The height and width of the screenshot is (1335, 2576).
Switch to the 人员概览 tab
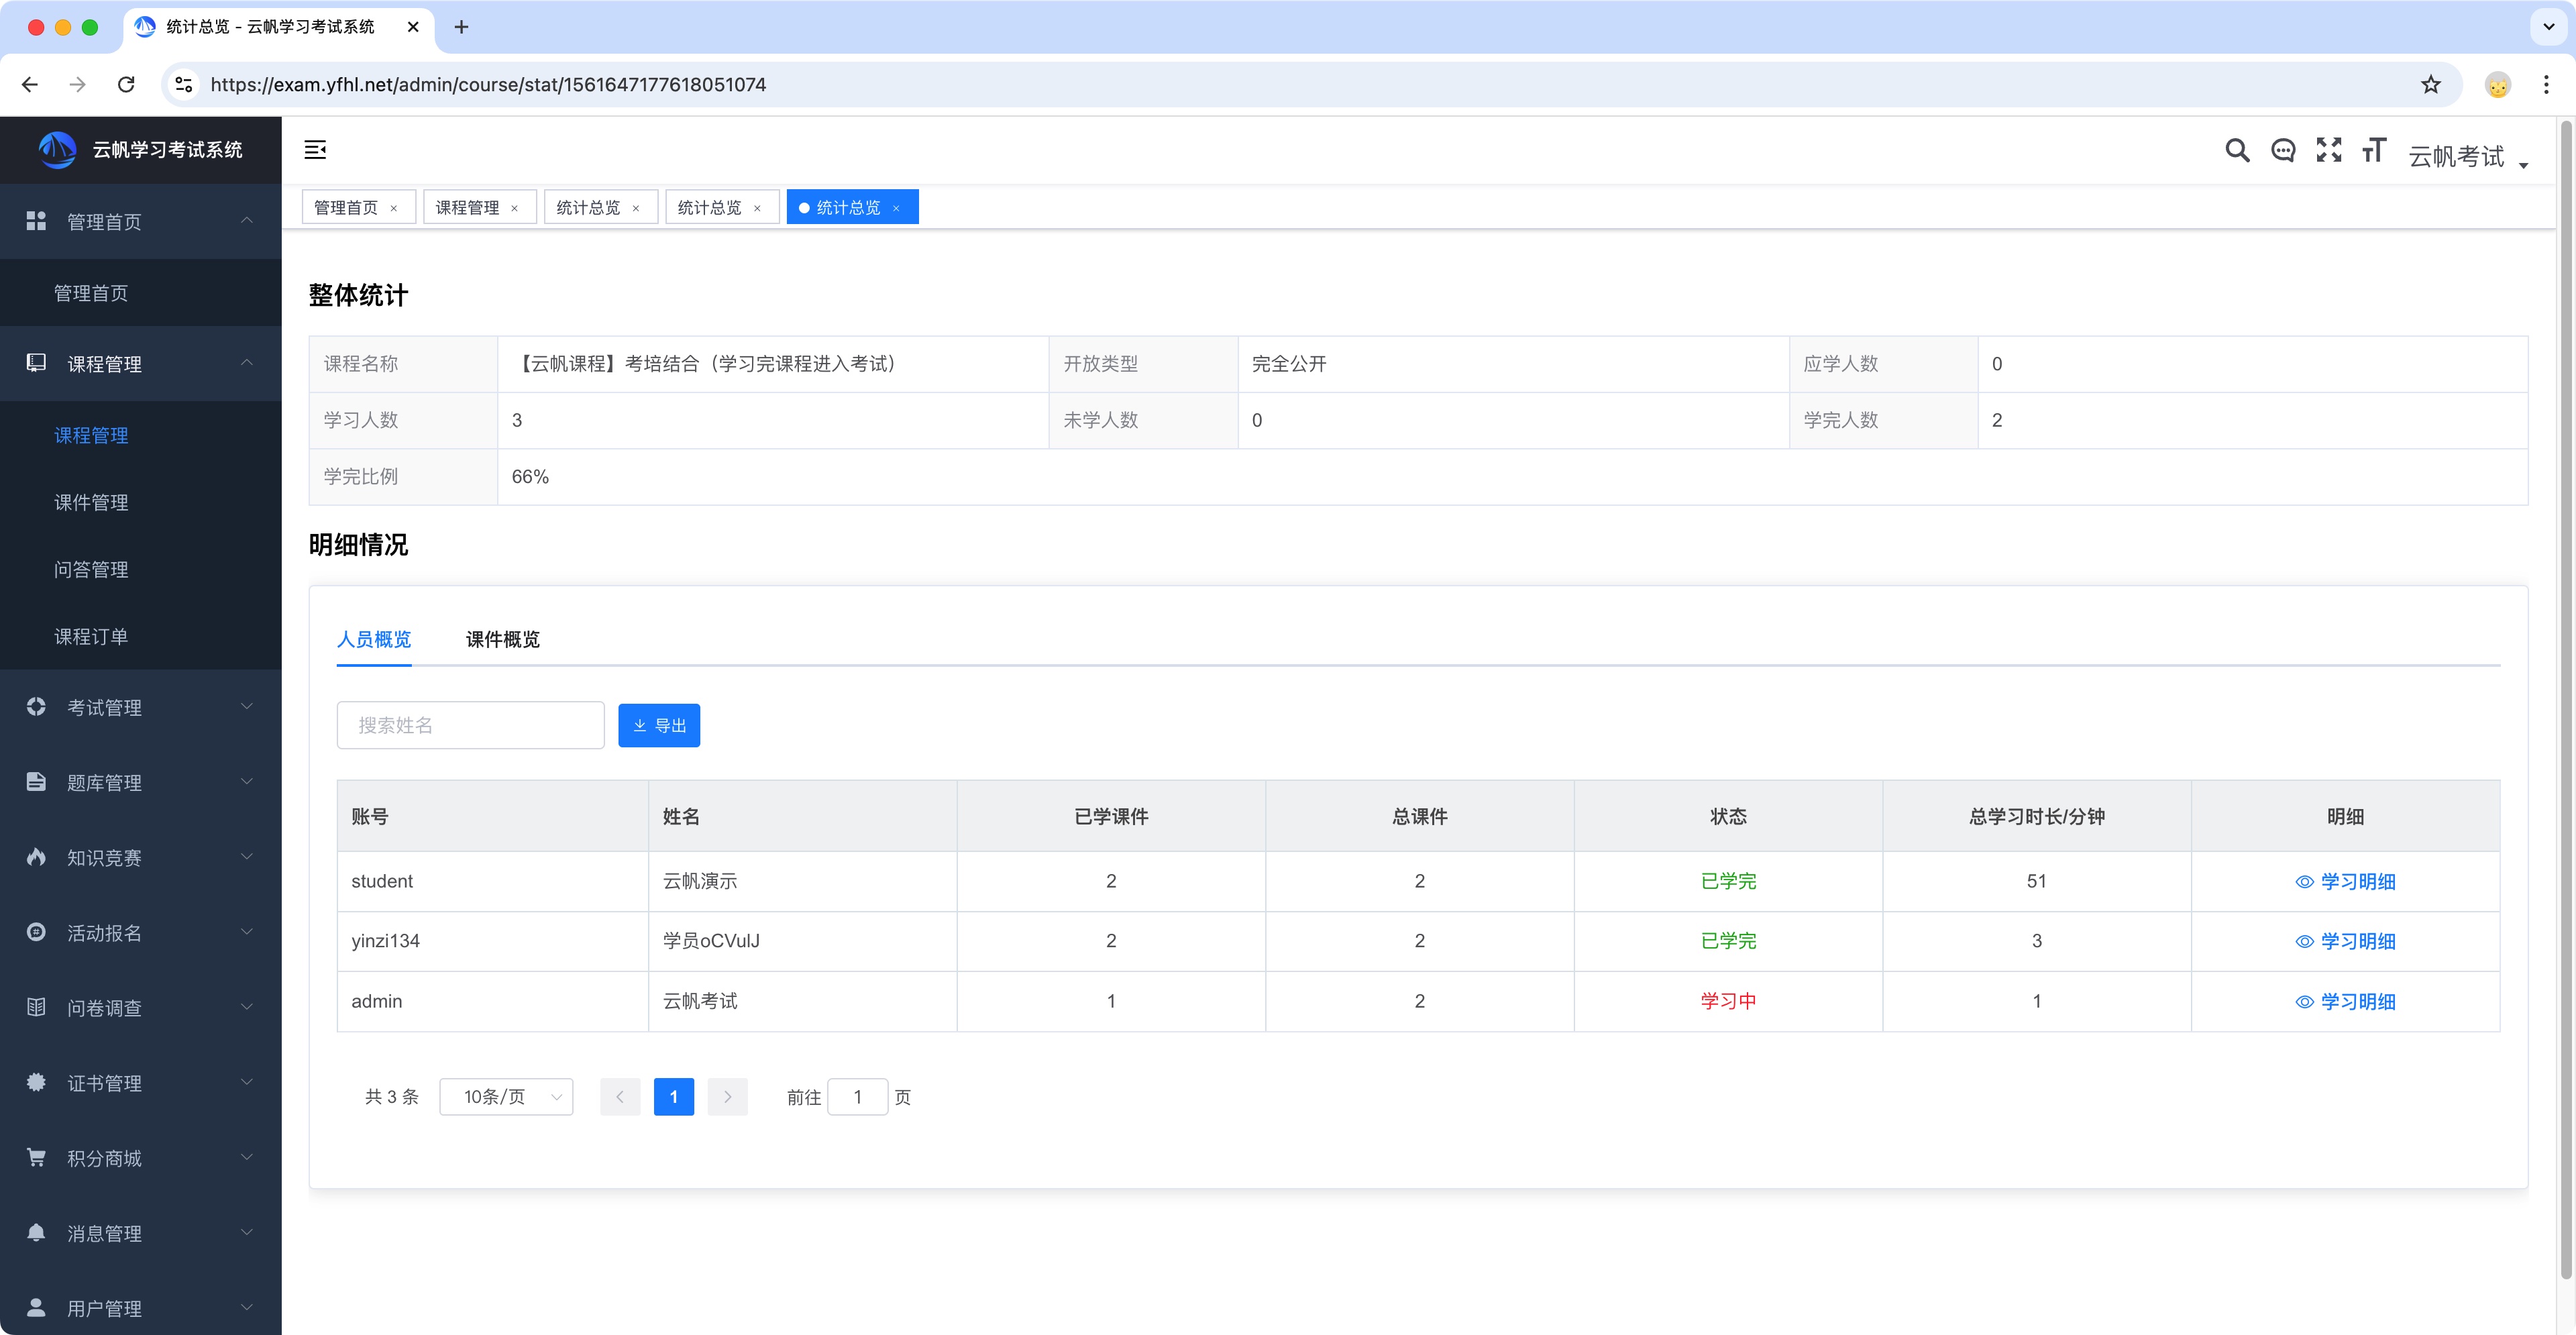pyautogui.click(x=374, y=639)
